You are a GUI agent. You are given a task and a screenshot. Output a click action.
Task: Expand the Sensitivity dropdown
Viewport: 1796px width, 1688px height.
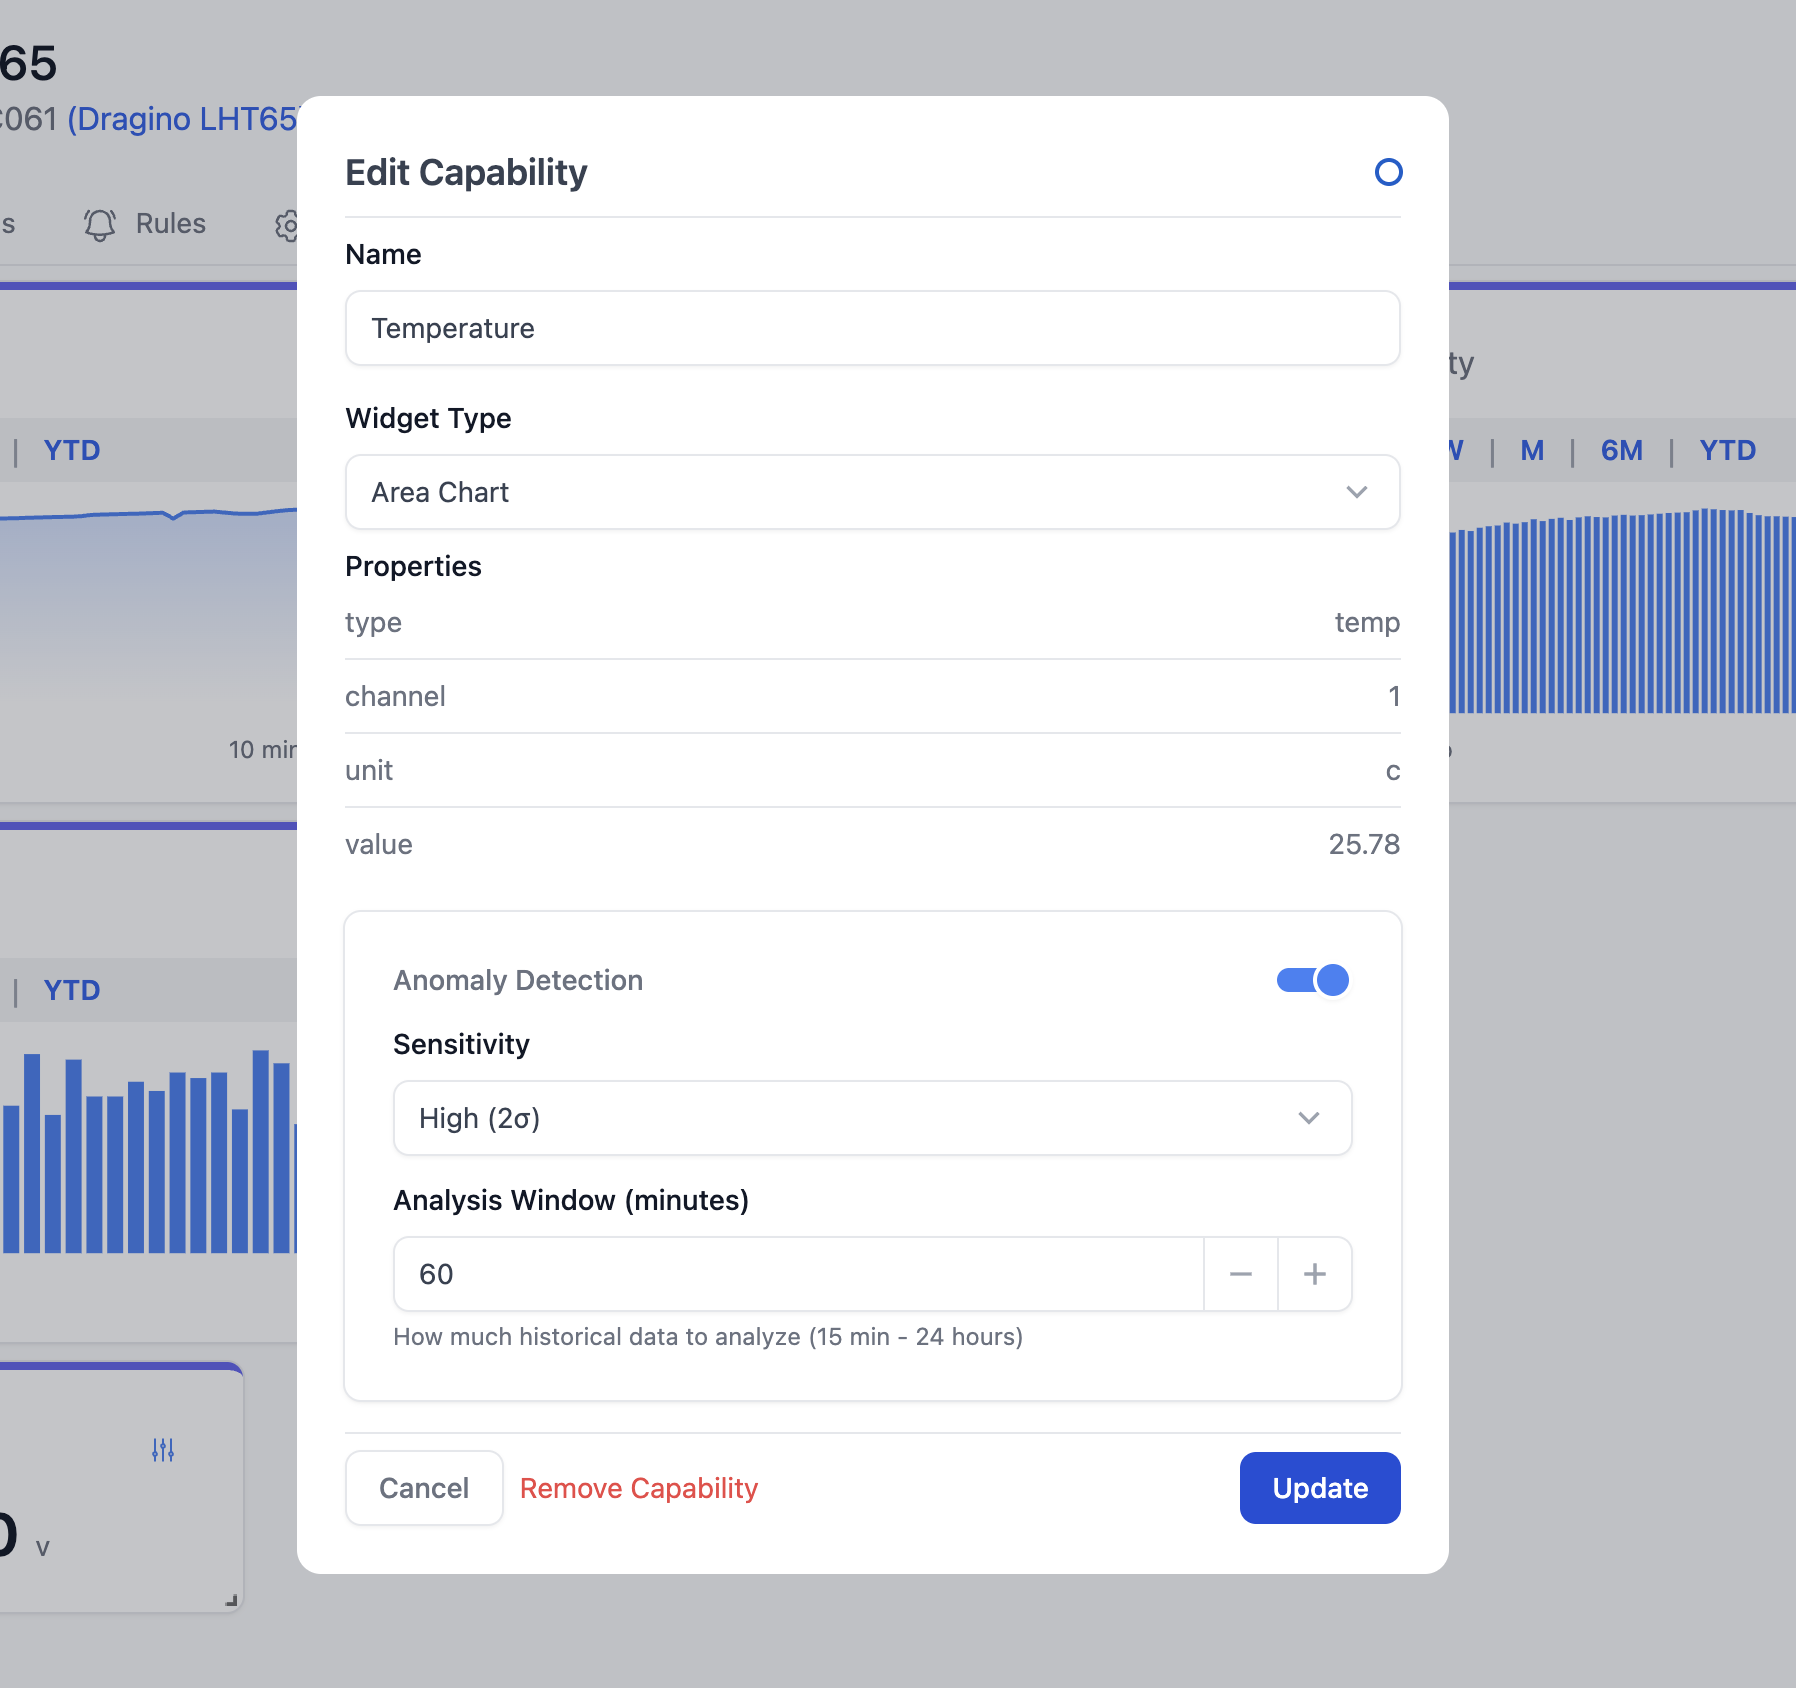[x=872, y=1118]
